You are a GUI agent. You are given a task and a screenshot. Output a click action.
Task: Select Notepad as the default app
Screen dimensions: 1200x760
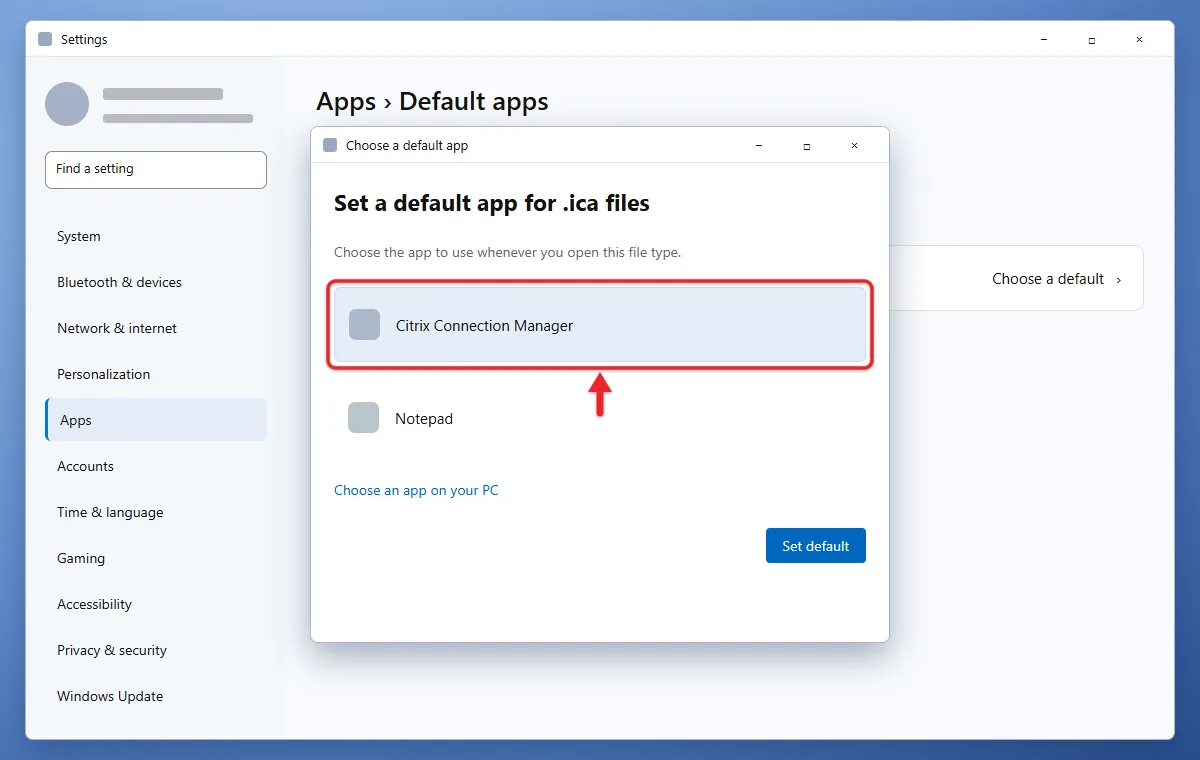tap(600, 418)
